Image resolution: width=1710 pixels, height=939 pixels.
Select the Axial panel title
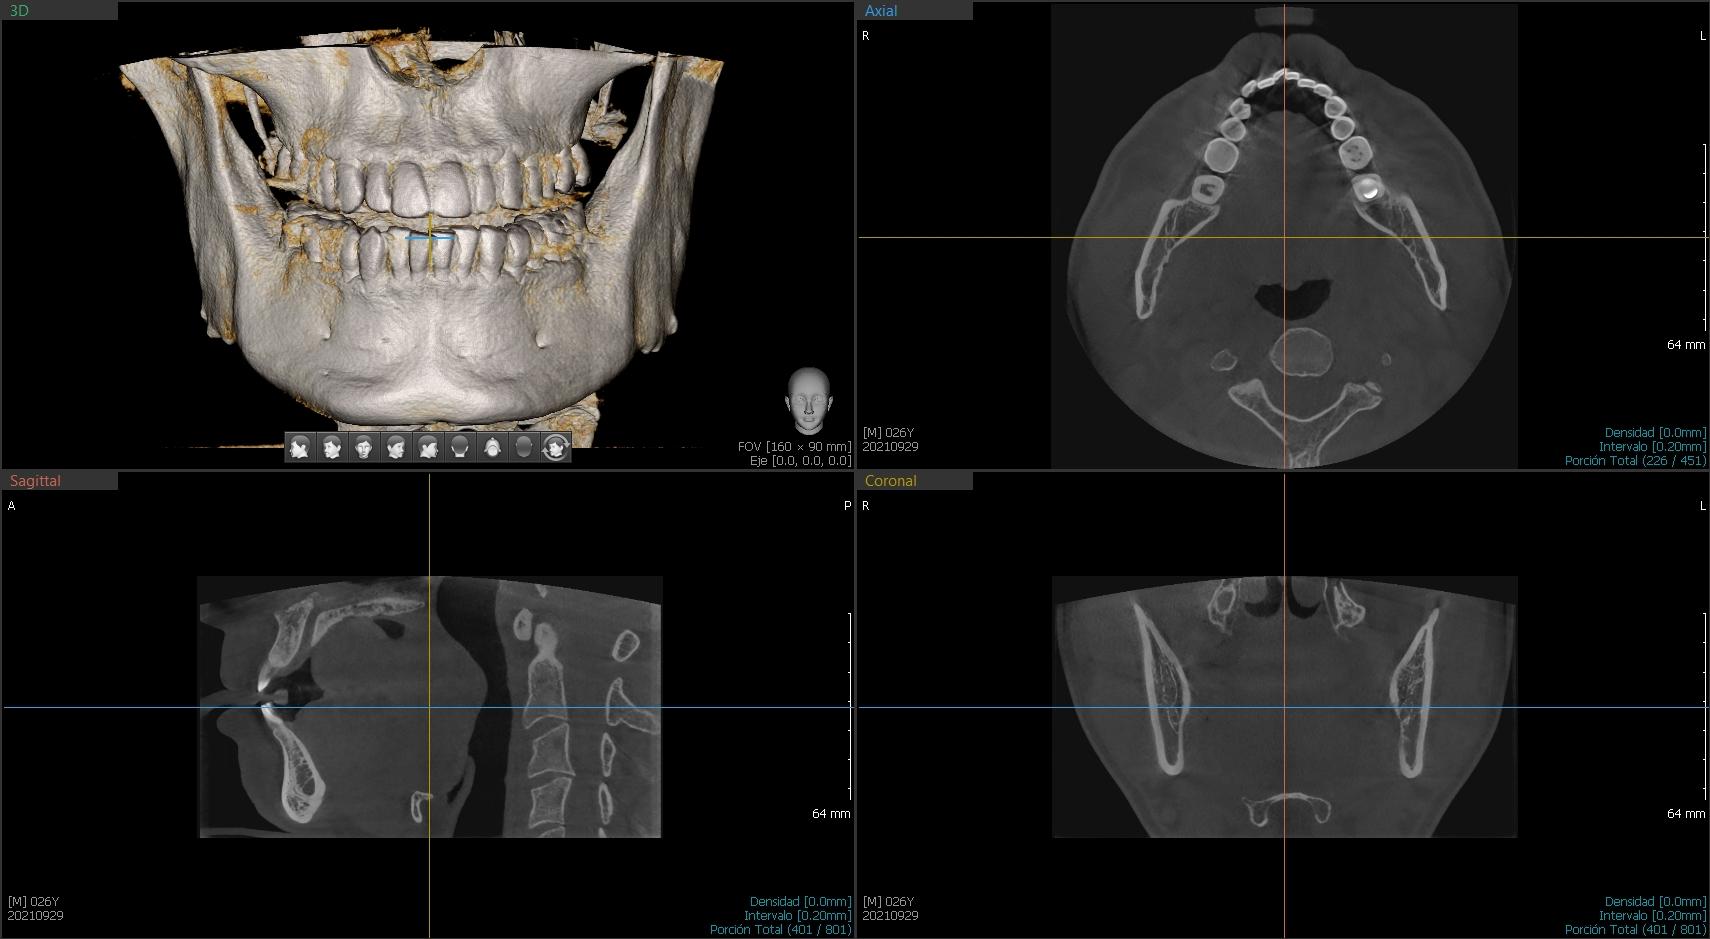pyautogui.click(x=881, y=11)
